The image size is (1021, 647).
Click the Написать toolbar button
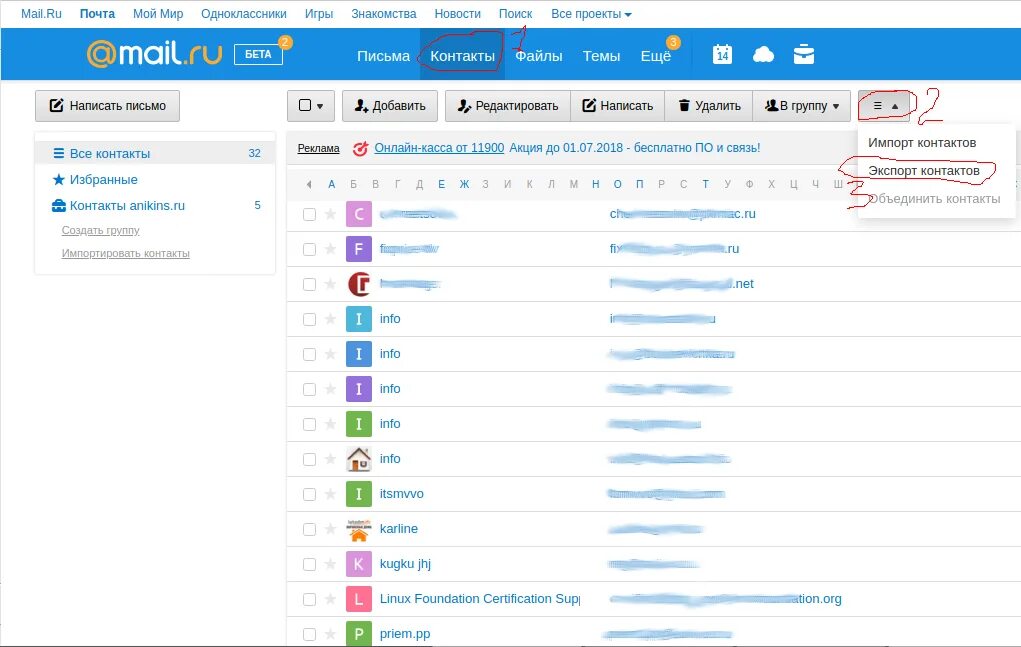click(617, 105)
